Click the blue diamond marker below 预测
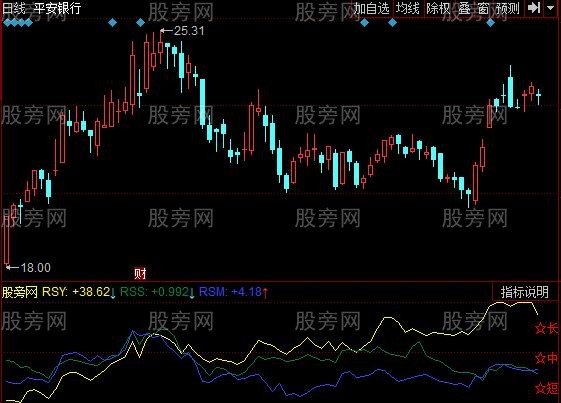The height and width of the screenshot is (403, 561). tap(491, 23)
